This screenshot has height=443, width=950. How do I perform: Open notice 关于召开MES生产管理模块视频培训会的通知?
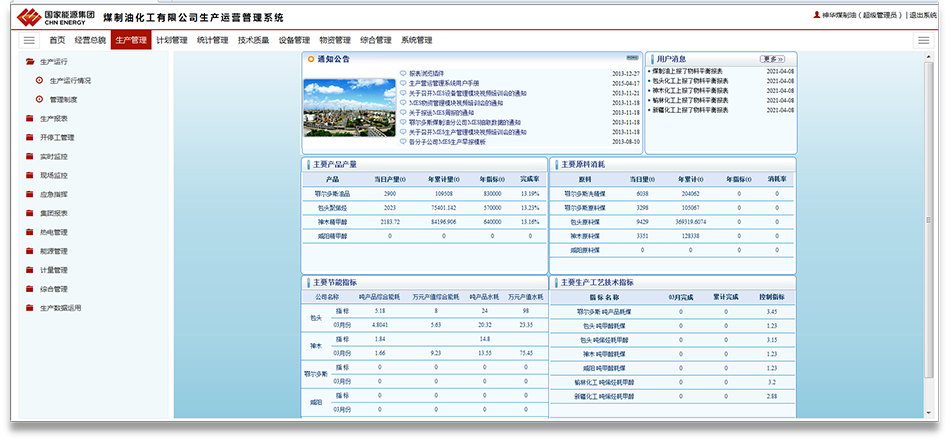(x=468, y=132)
